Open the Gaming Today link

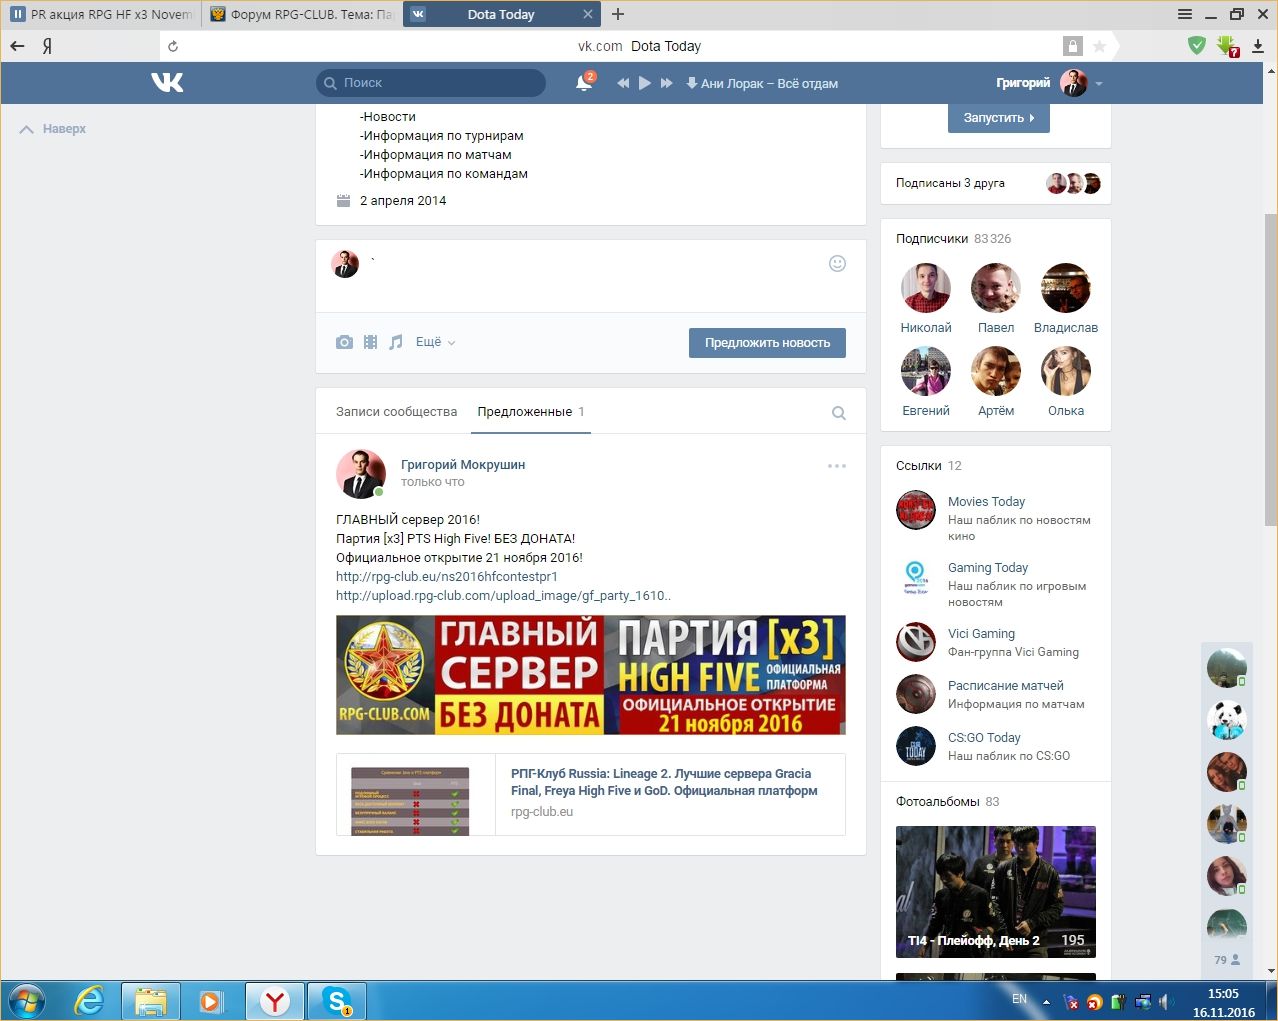coord(988,568)
